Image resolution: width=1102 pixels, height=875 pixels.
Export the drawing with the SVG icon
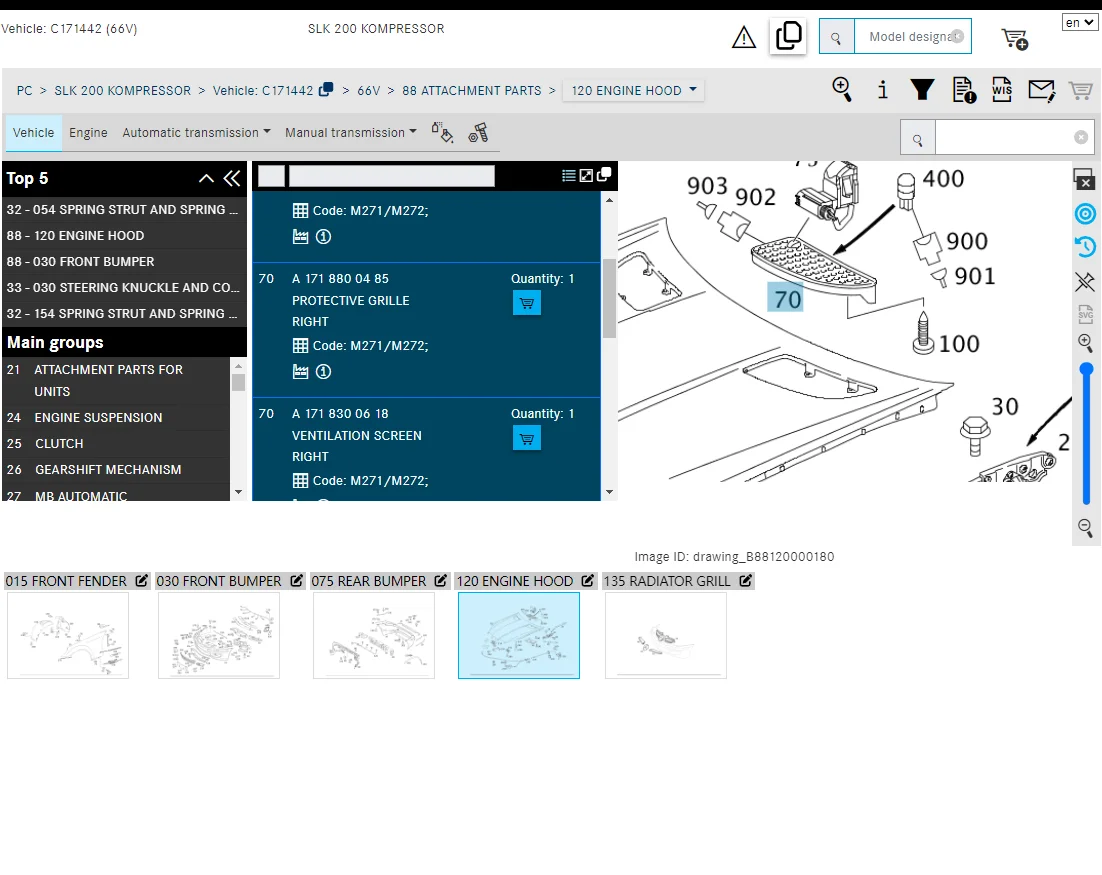click(x=1085, y=313)
